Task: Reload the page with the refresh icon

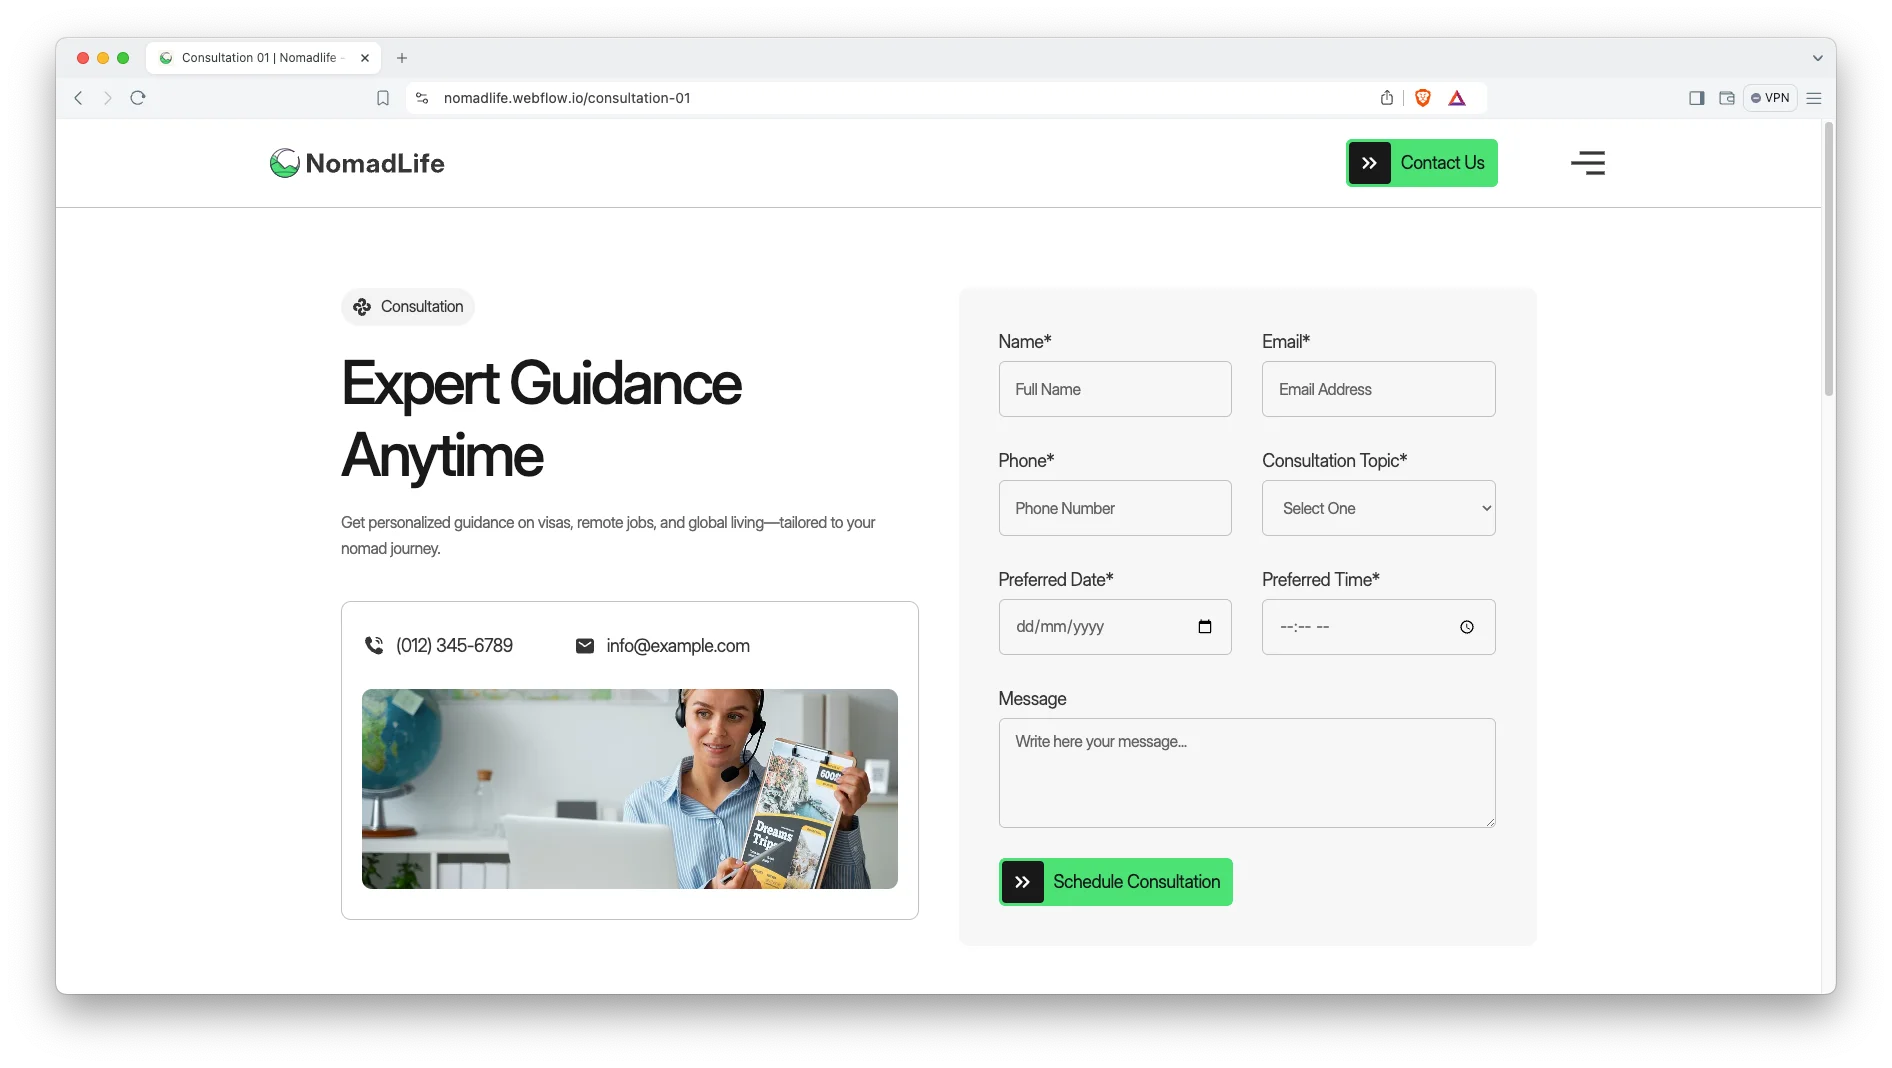Action: pyautogui.click(x=138, y=98)
